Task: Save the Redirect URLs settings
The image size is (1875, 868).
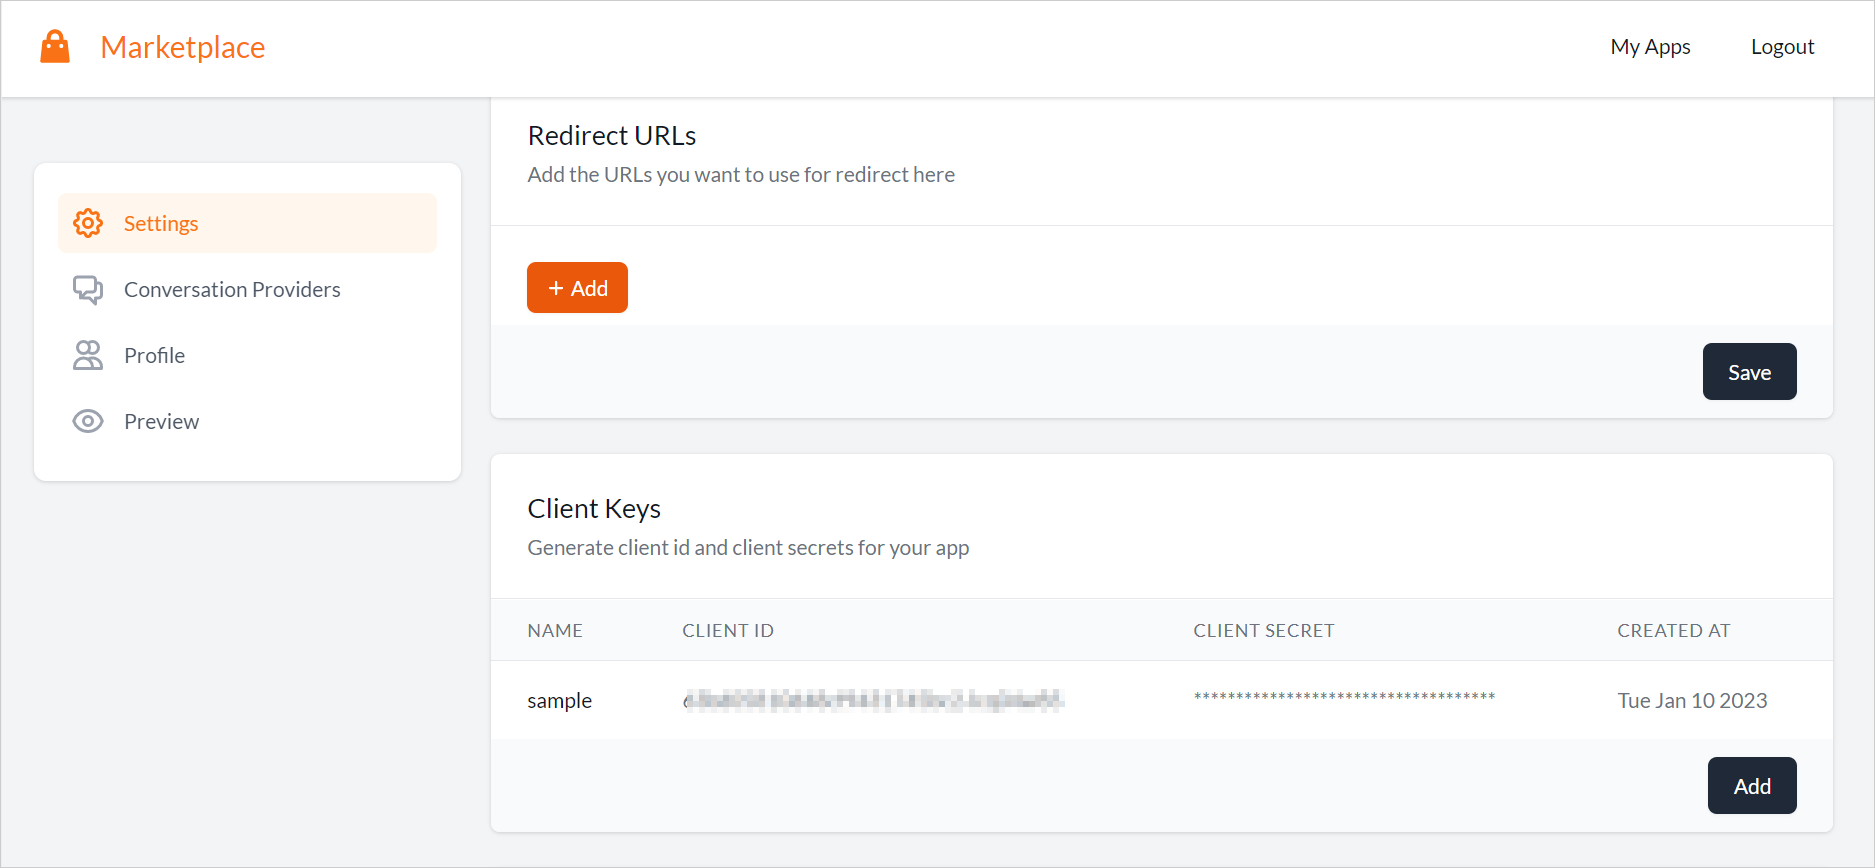Action: click(1749, 372)
